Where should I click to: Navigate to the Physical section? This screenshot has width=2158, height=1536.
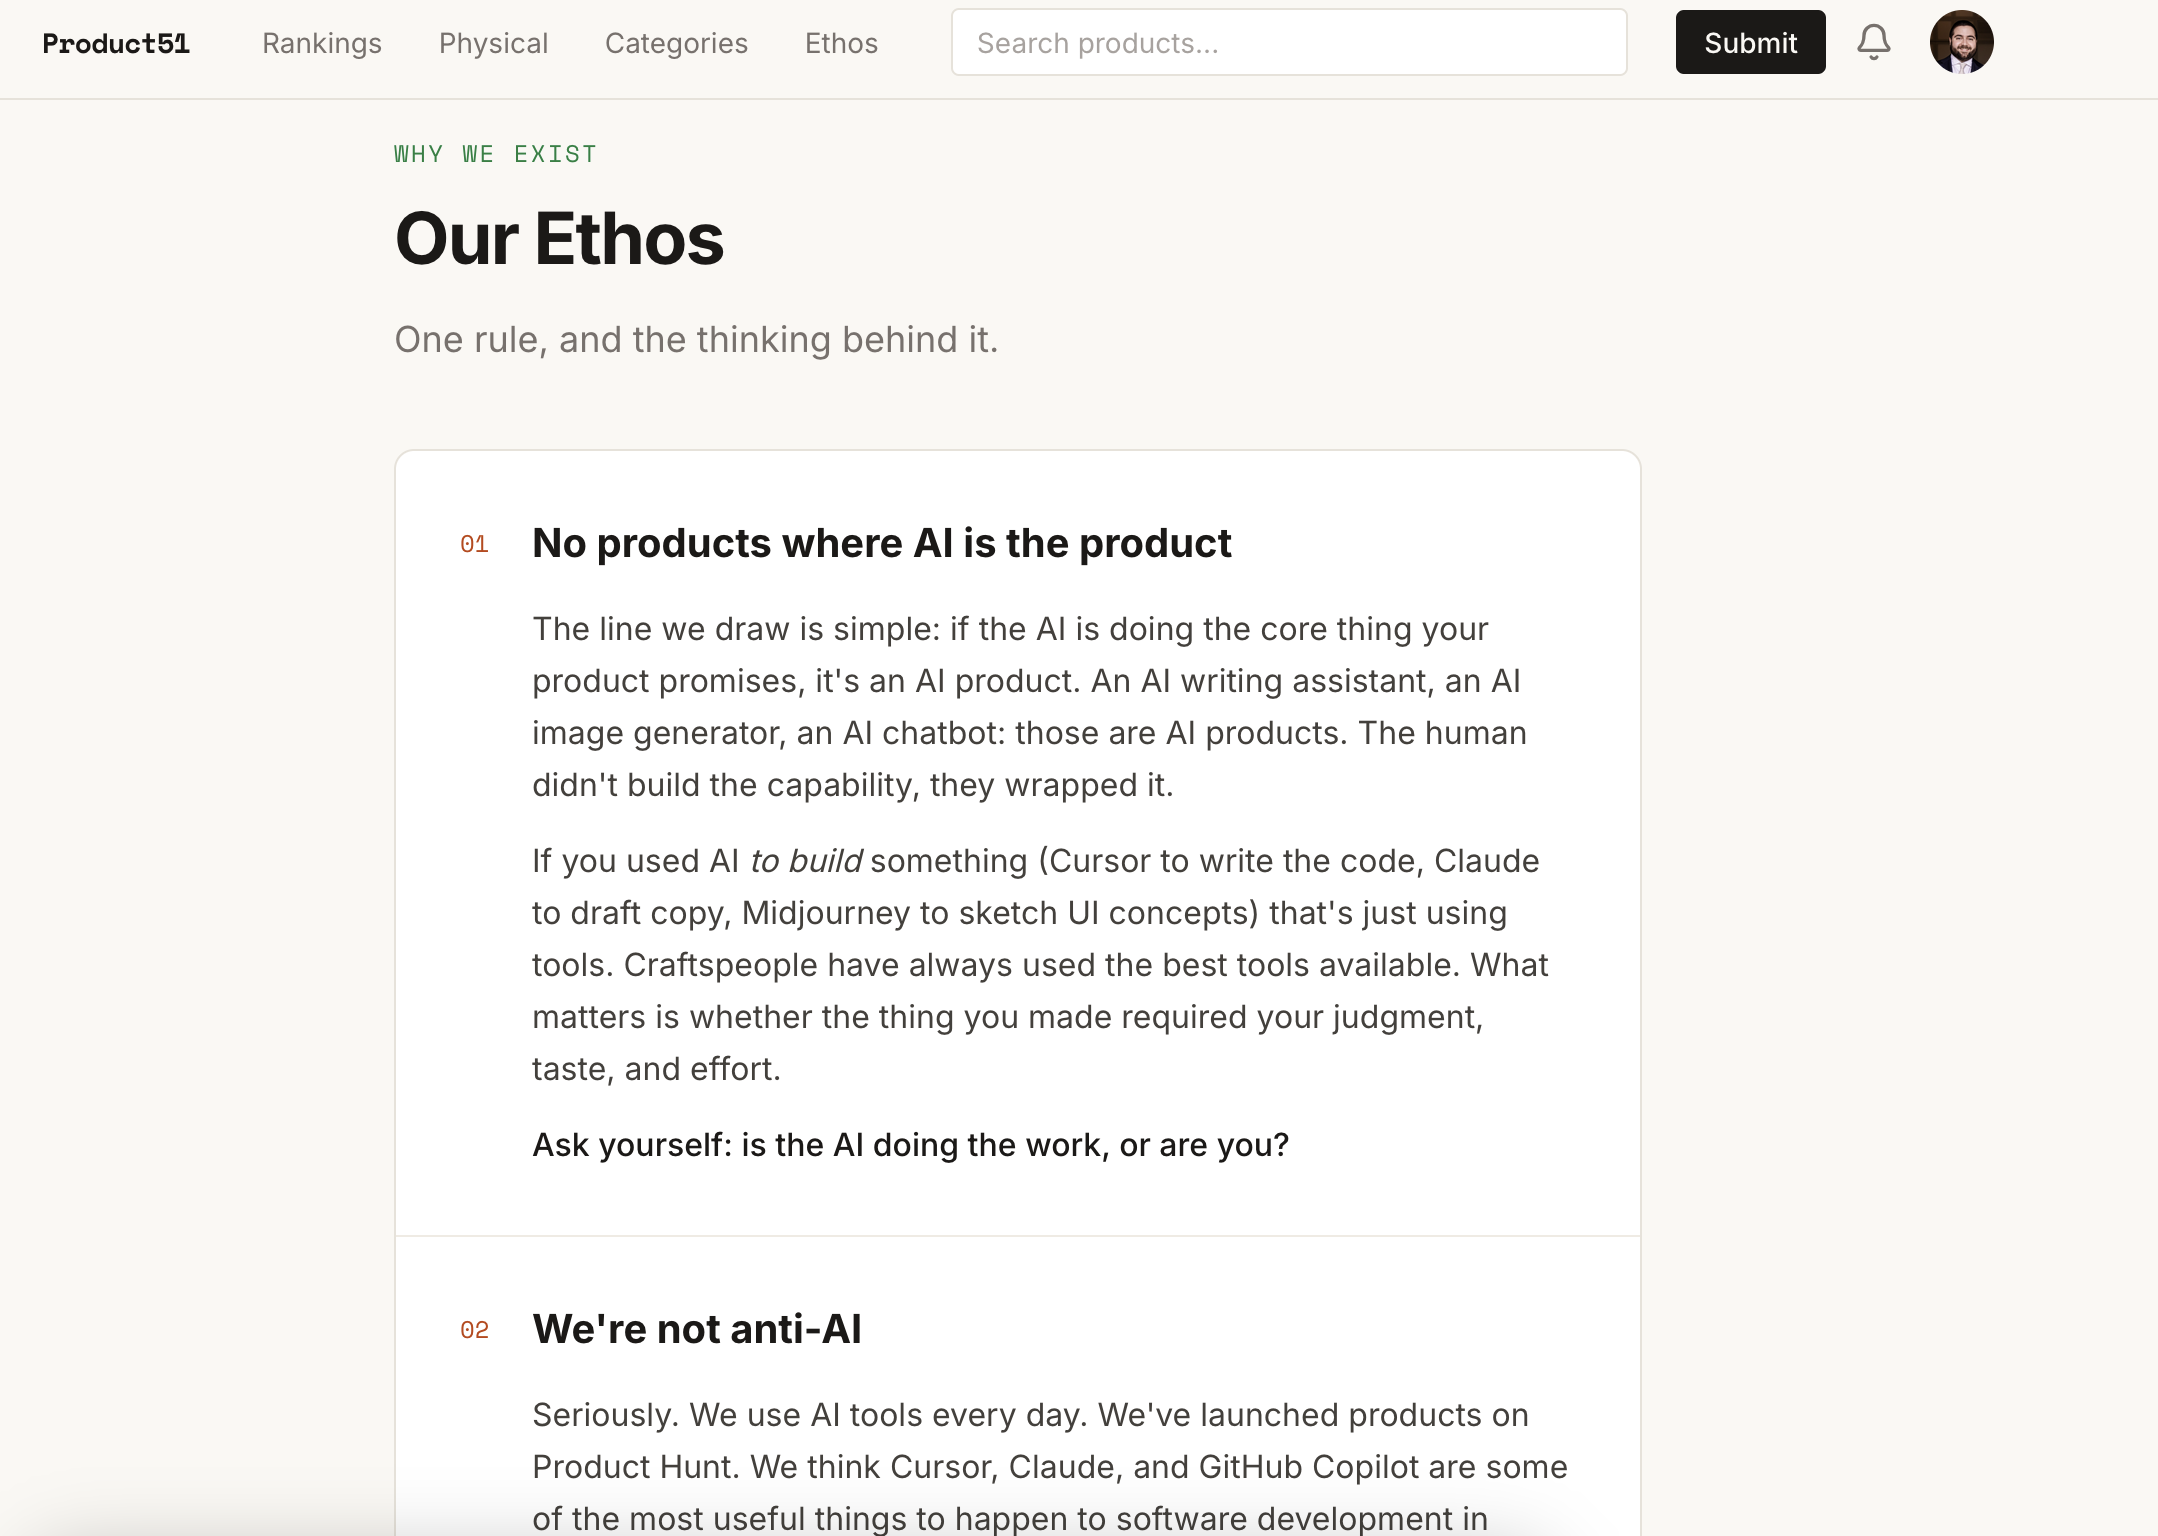pyautogui.click(x=493, y=43)
